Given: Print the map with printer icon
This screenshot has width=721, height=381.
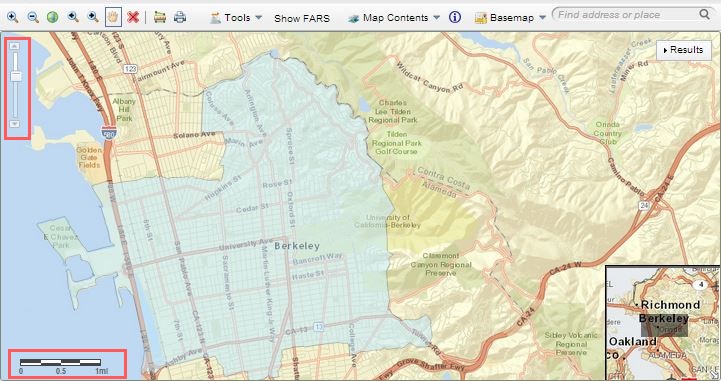Looking at the screenshot, I should 180,17.
